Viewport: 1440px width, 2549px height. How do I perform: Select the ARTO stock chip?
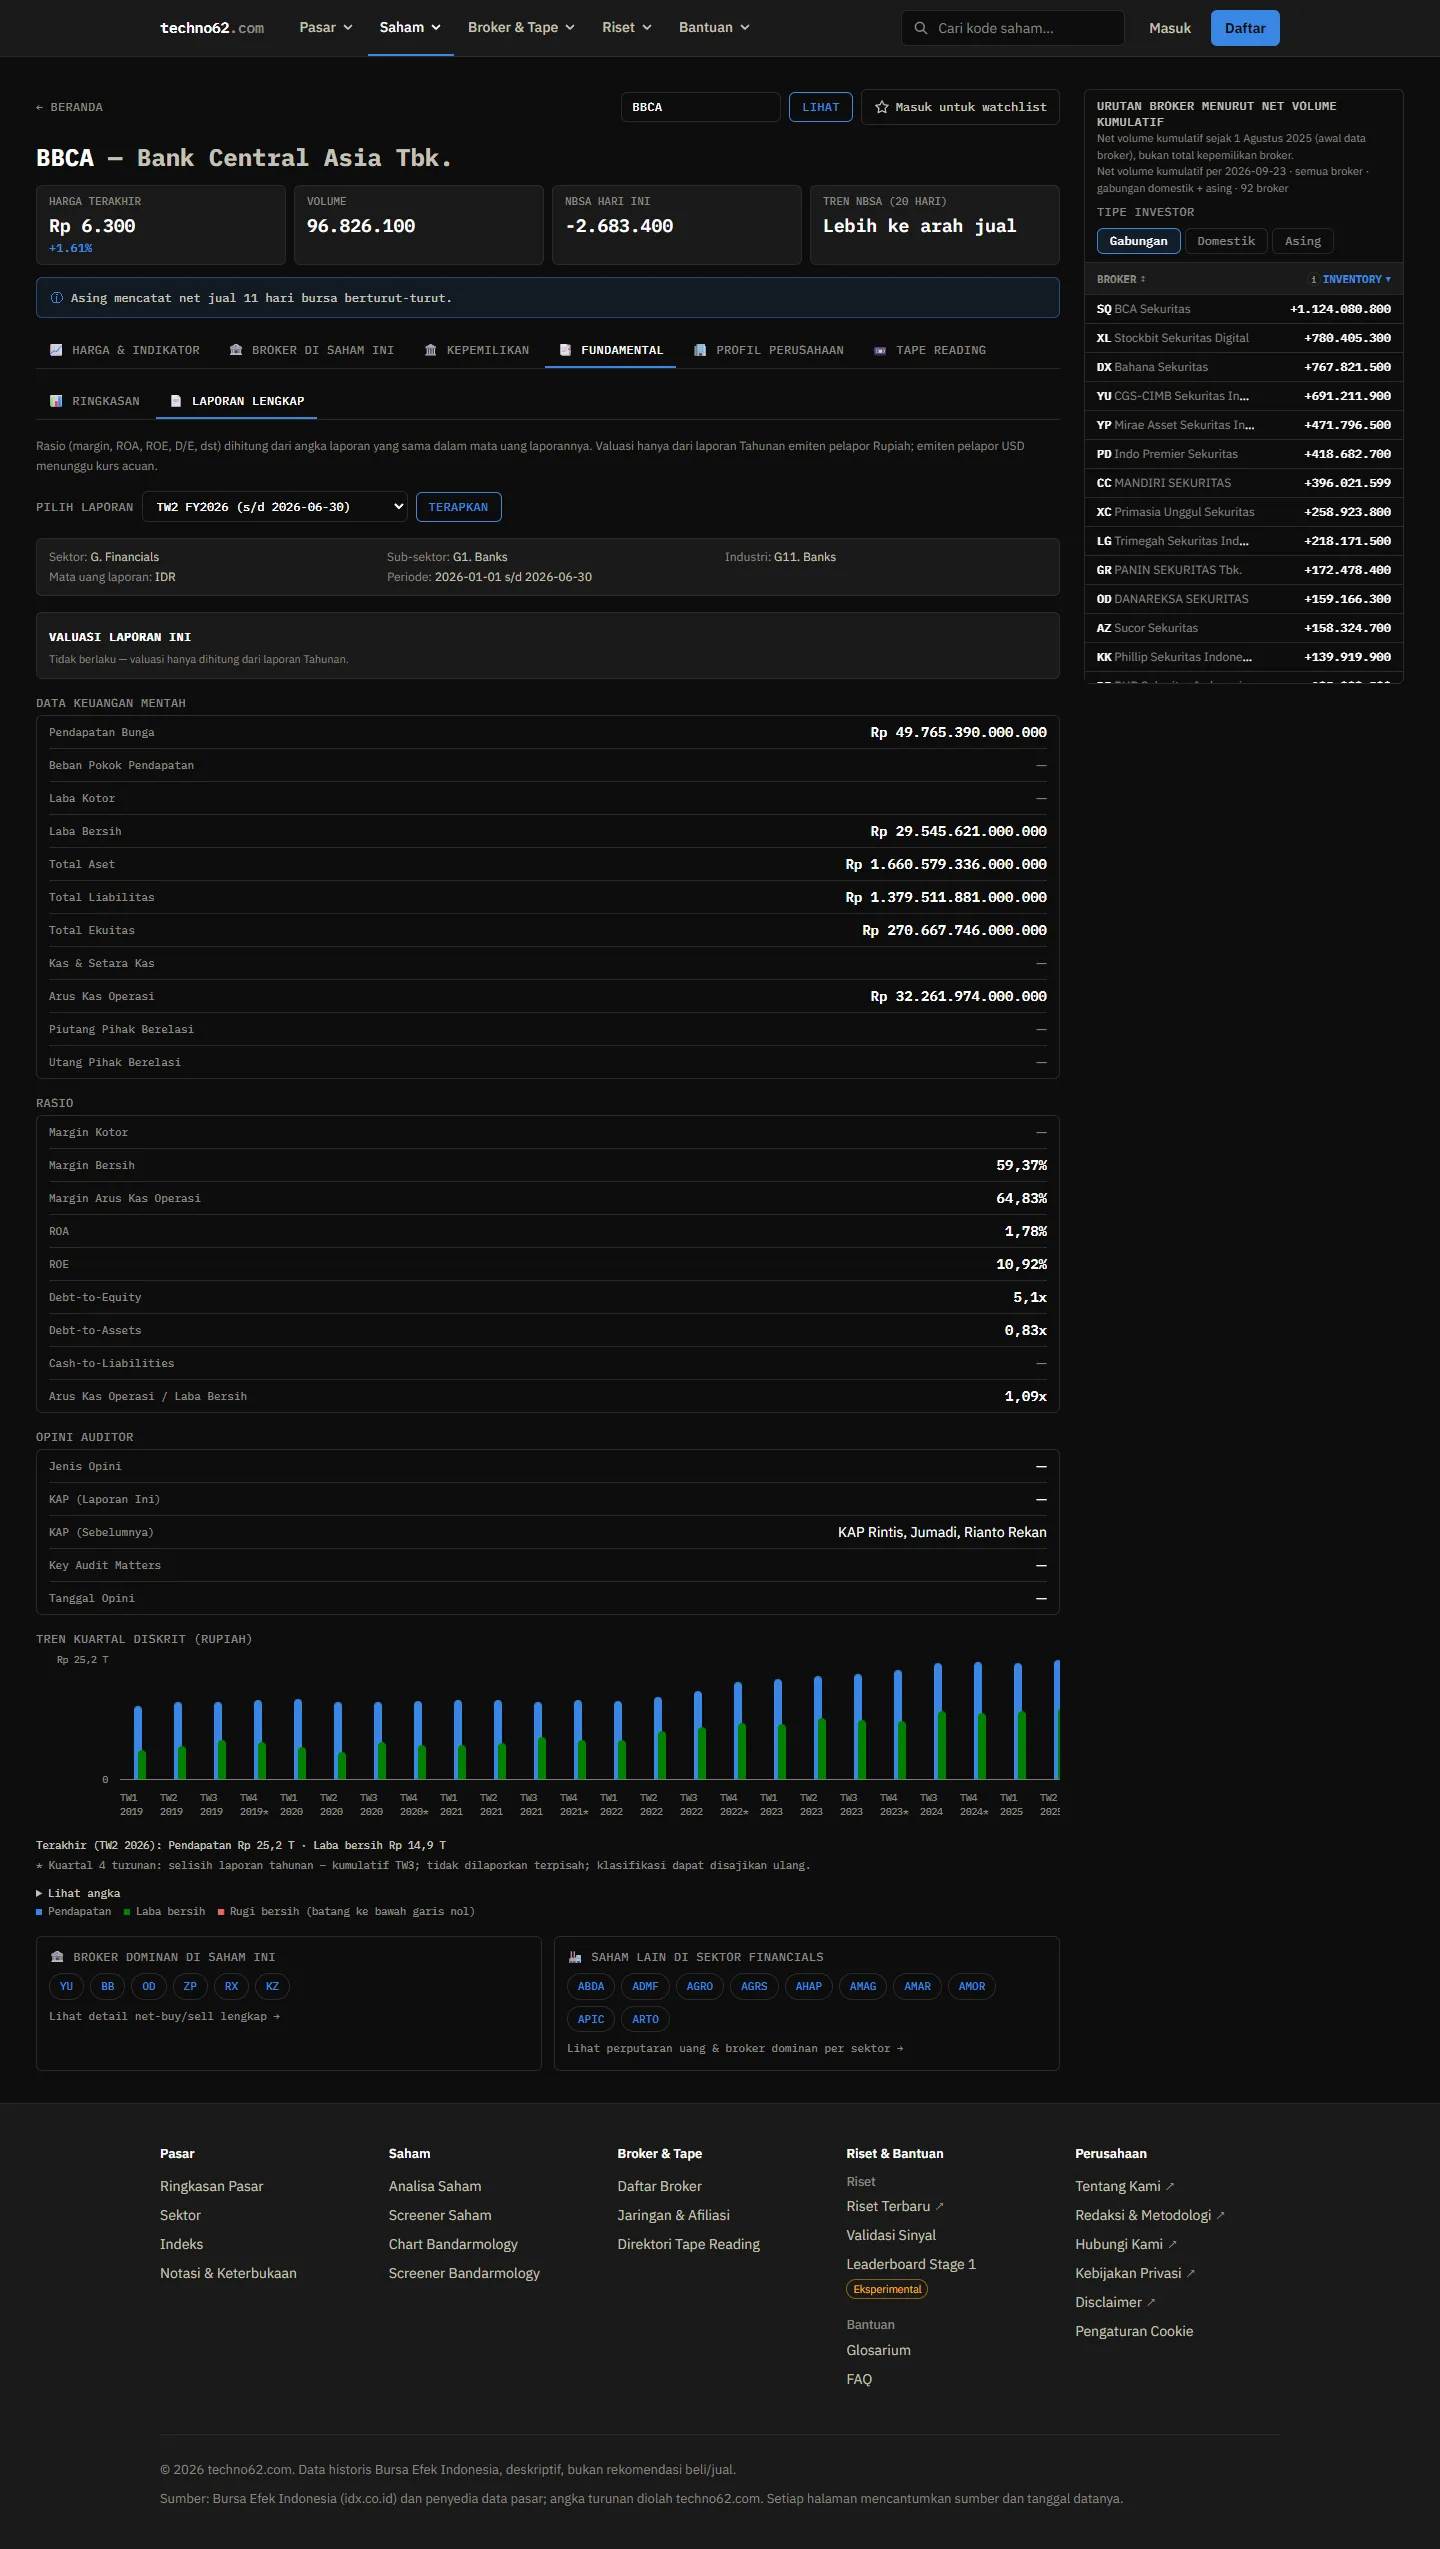point(646,2019)
